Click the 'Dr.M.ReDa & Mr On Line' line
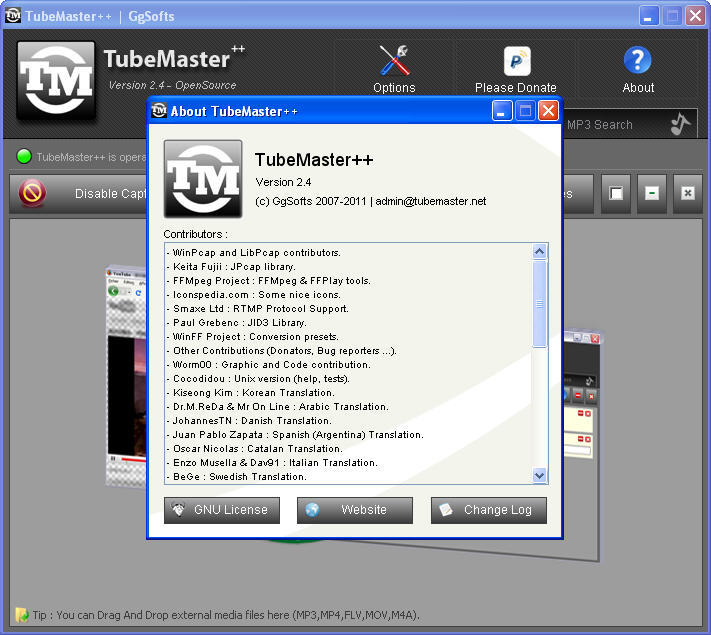The image size is (711, 635). (x=278, y=407)
